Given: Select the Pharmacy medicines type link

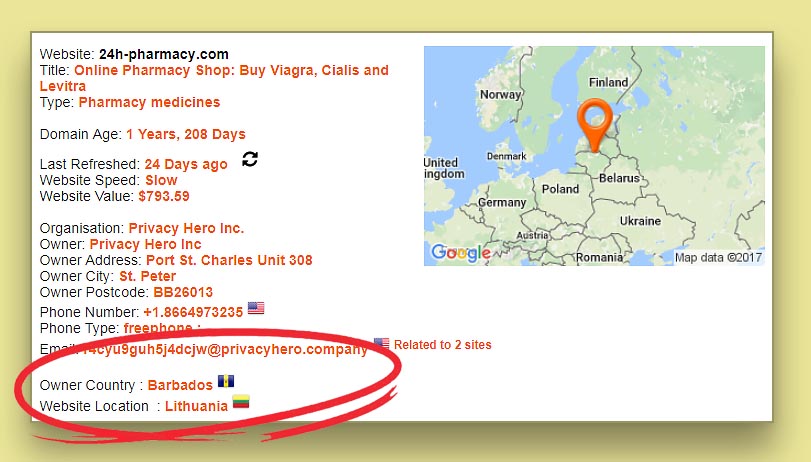Looking at the screenshot, I should [149, 102].
